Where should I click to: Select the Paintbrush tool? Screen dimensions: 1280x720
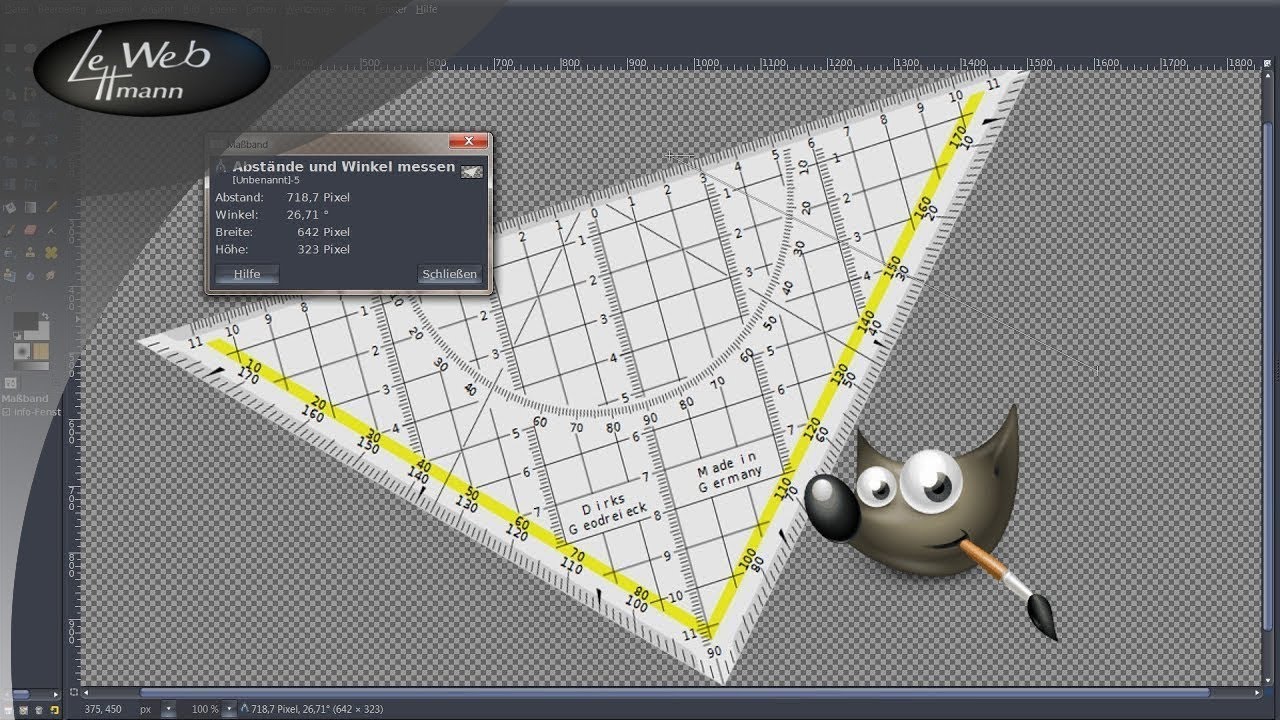pos(10,229)
